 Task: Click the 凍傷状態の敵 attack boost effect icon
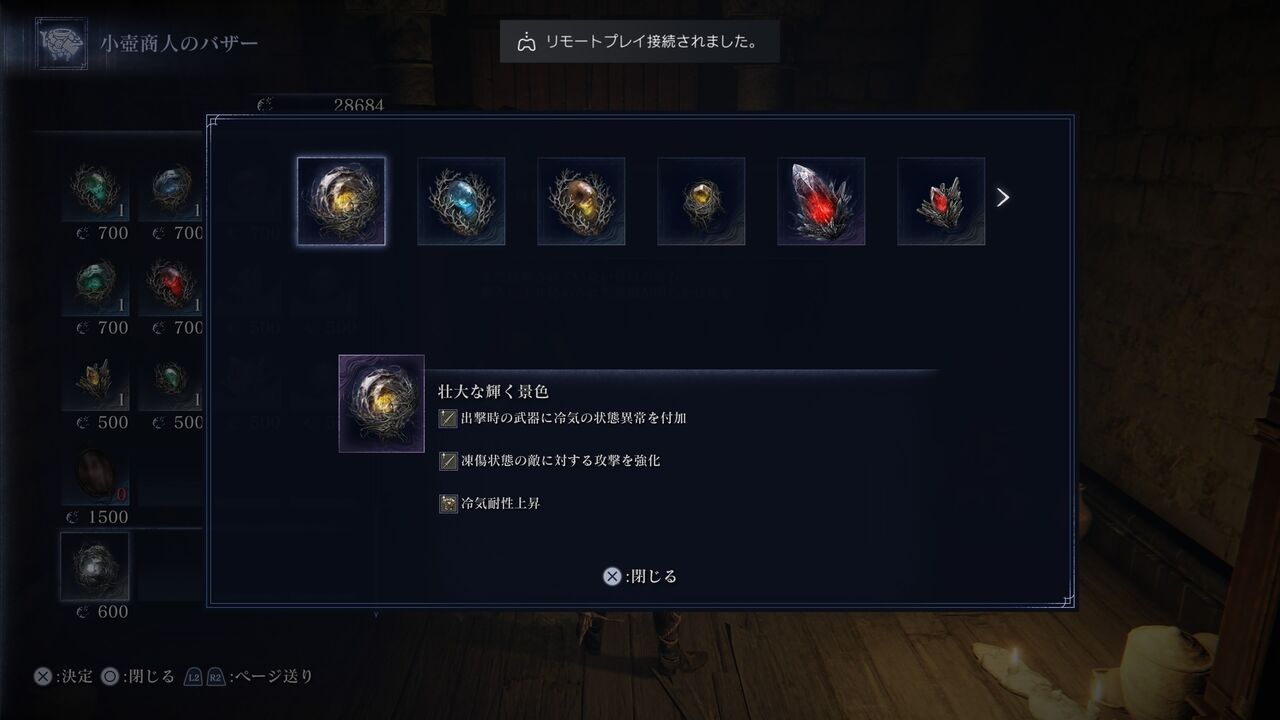pos(448,461)
